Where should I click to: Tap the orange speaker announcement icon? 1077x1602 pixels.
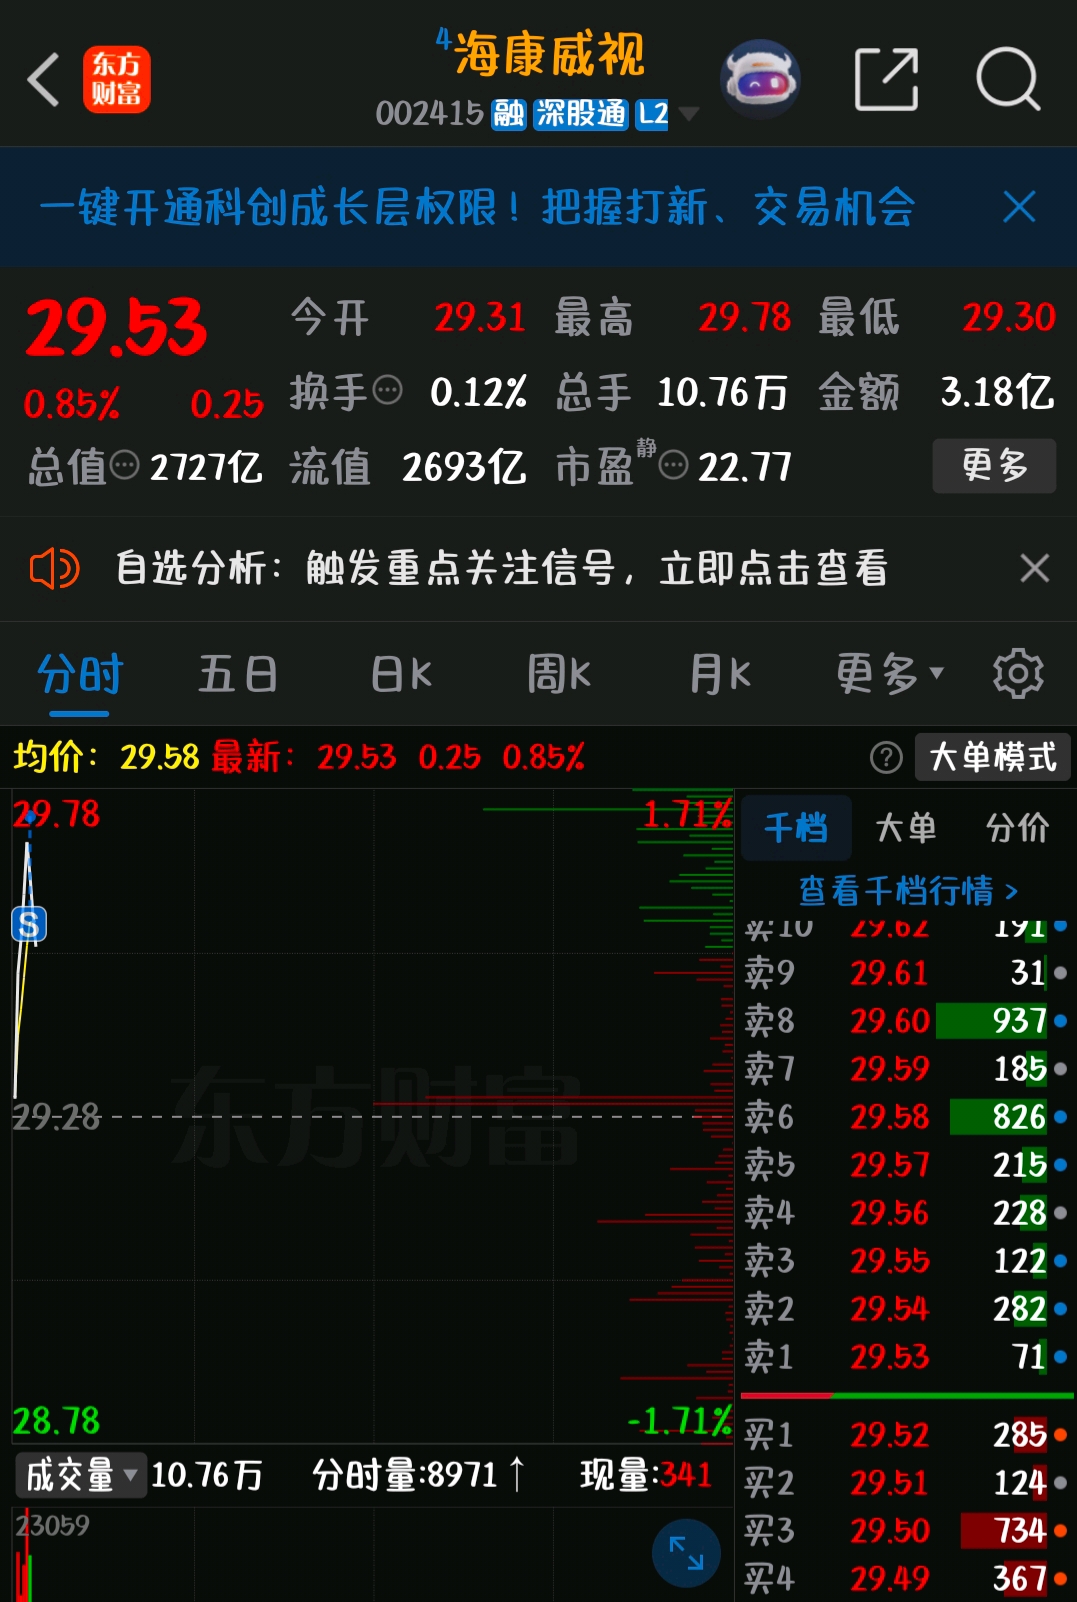click(54, 569)
